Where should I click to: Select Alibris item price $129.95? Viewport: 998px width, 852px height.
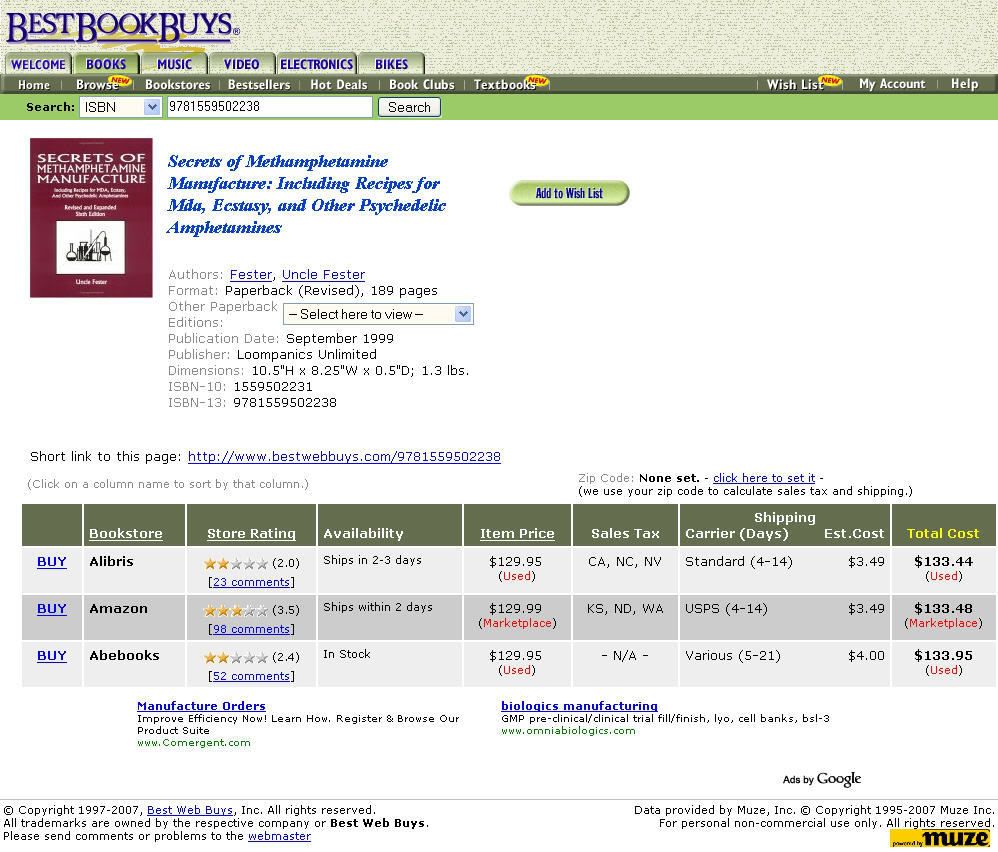point(516,562)
